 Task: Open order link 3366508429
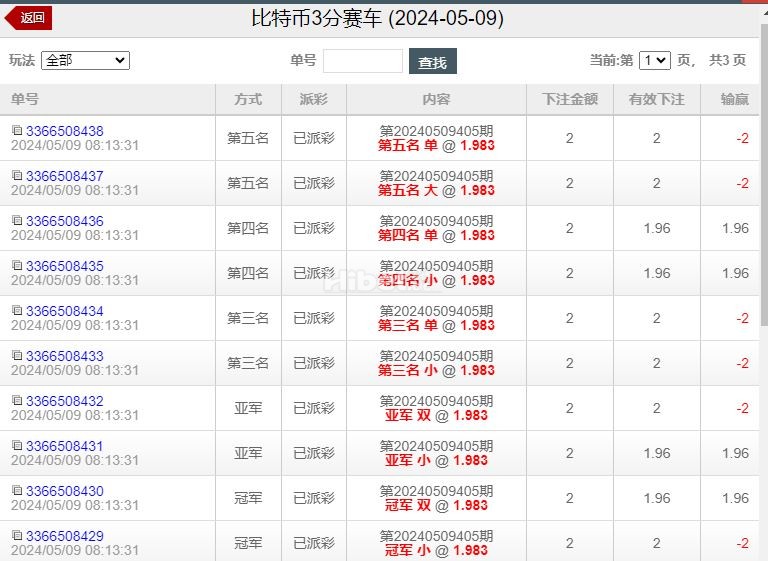[65, 536]
